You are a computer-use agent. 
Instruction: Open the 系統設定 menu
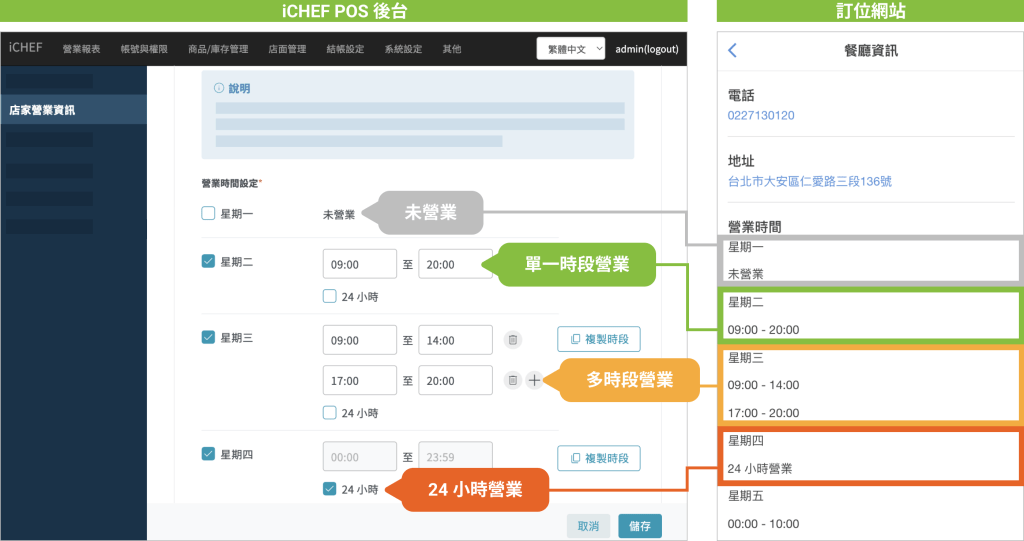pos(403,49)
